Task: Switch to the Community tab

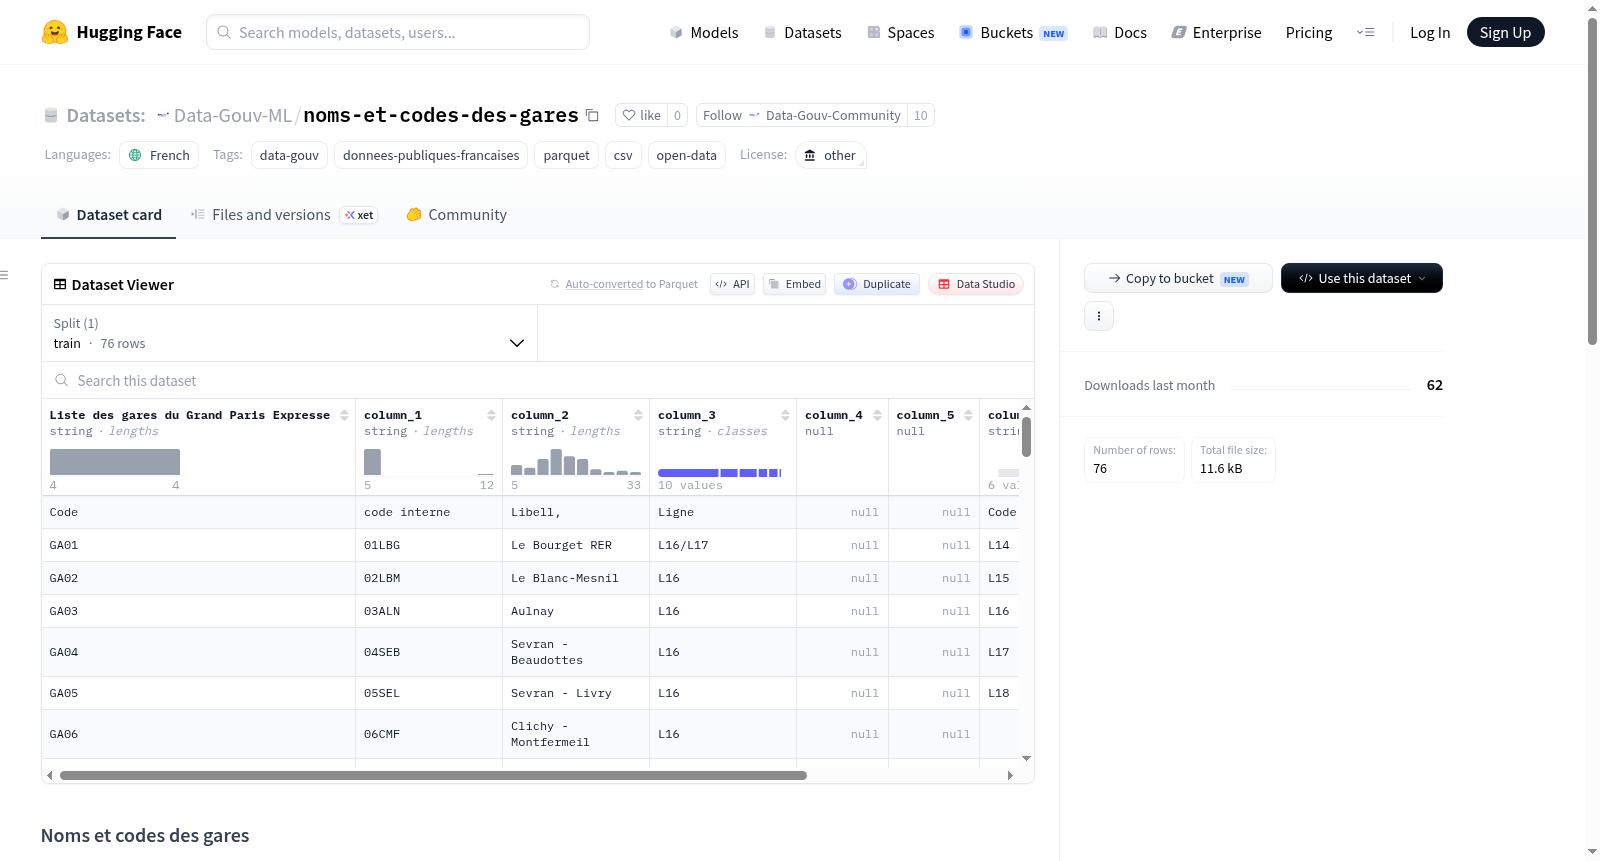Action: tap(456, 214)
